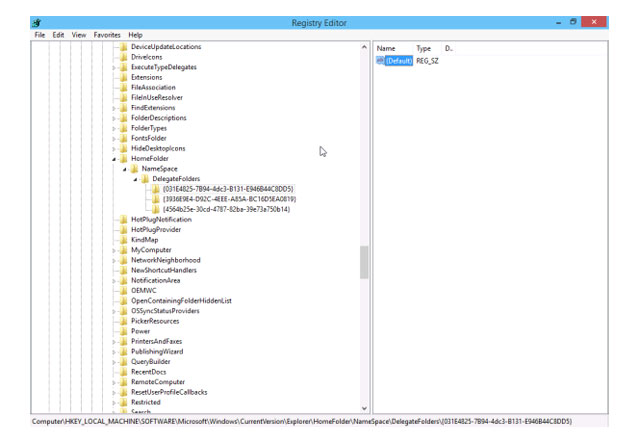Expand the ExecuteTypeDelegates node

(x=114, y=67)
